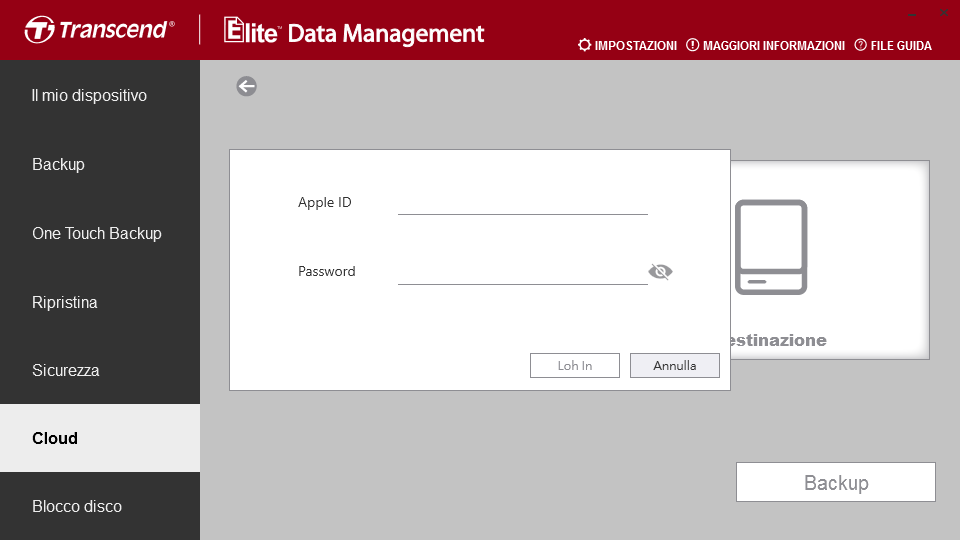Click the Transcend logo

[100, 29]
